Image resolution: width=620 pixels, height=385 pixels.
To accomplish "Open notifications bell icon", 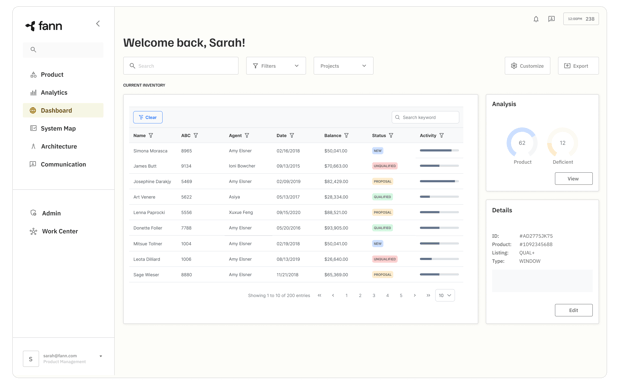I will [536, 19].
